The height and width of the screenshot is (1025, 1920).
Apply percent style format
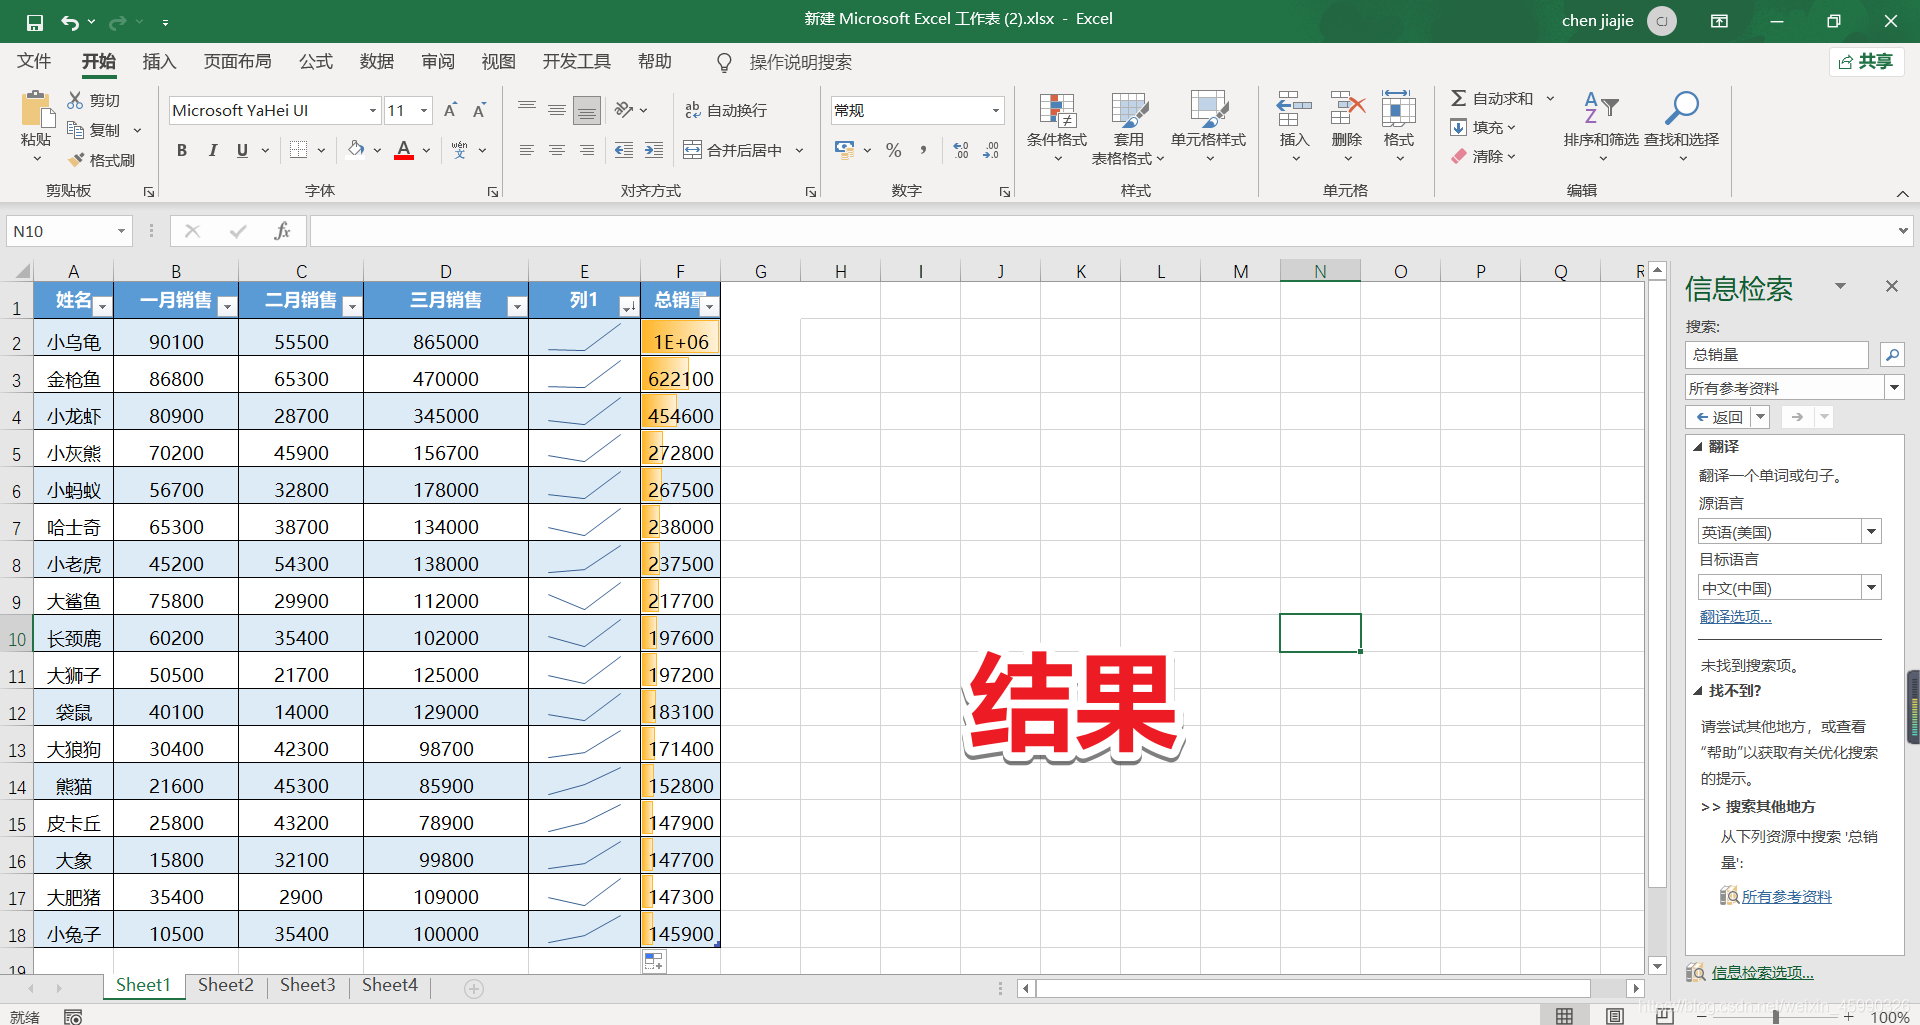[894, 150]
